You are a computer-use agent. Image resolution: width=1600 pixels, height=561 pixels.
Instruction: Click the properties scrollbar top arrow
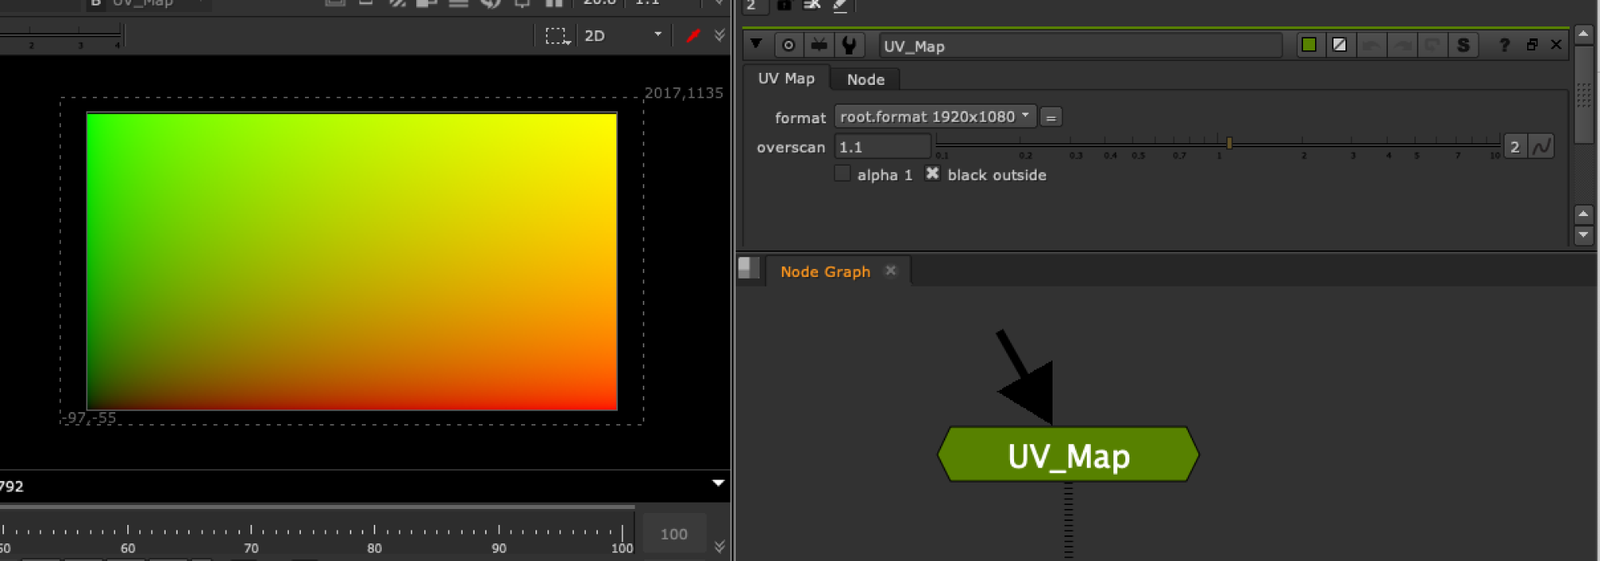[1583, 34]
